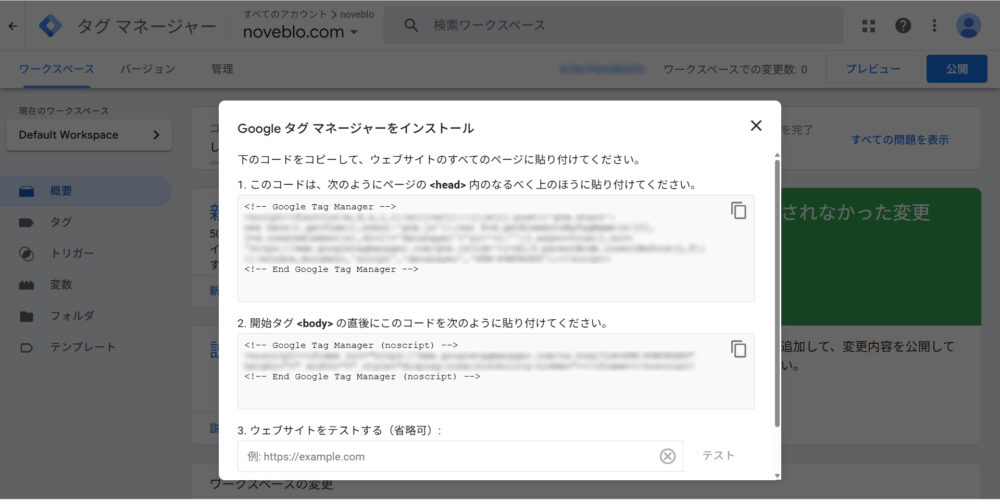Image resolution: width=1000 pixels, height=500 pixels.
Task: Click the user account avatar
Action: pyautogui.click(x=968, y=26)
